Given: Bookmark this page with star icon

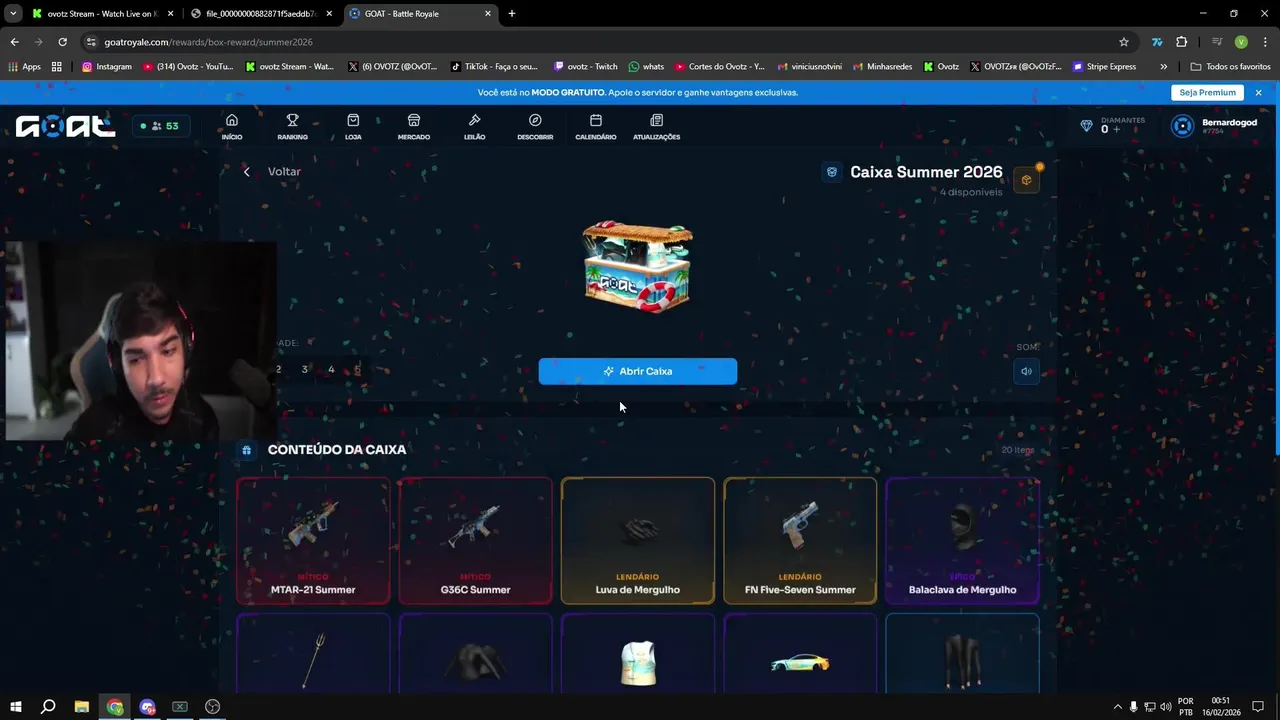Looking at the screenshot, I should click(x=1124, y=42).
